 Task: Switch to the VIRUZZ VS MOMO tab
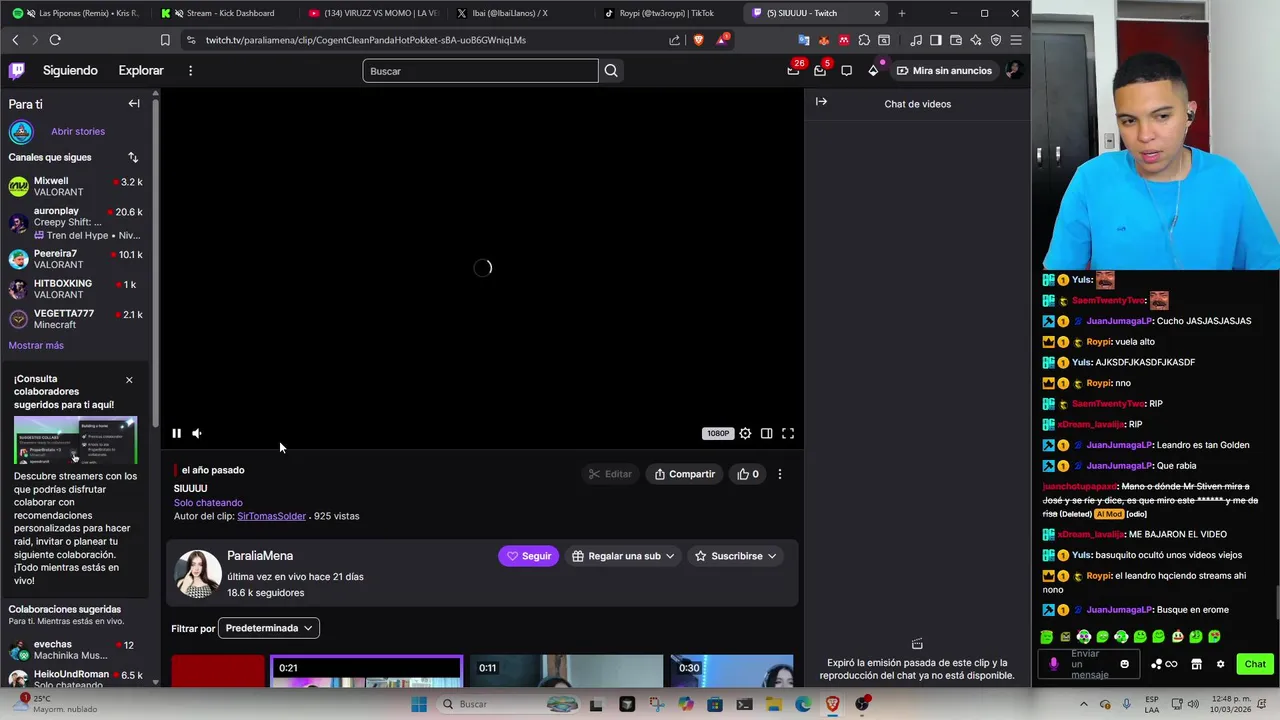coord(373,13)
